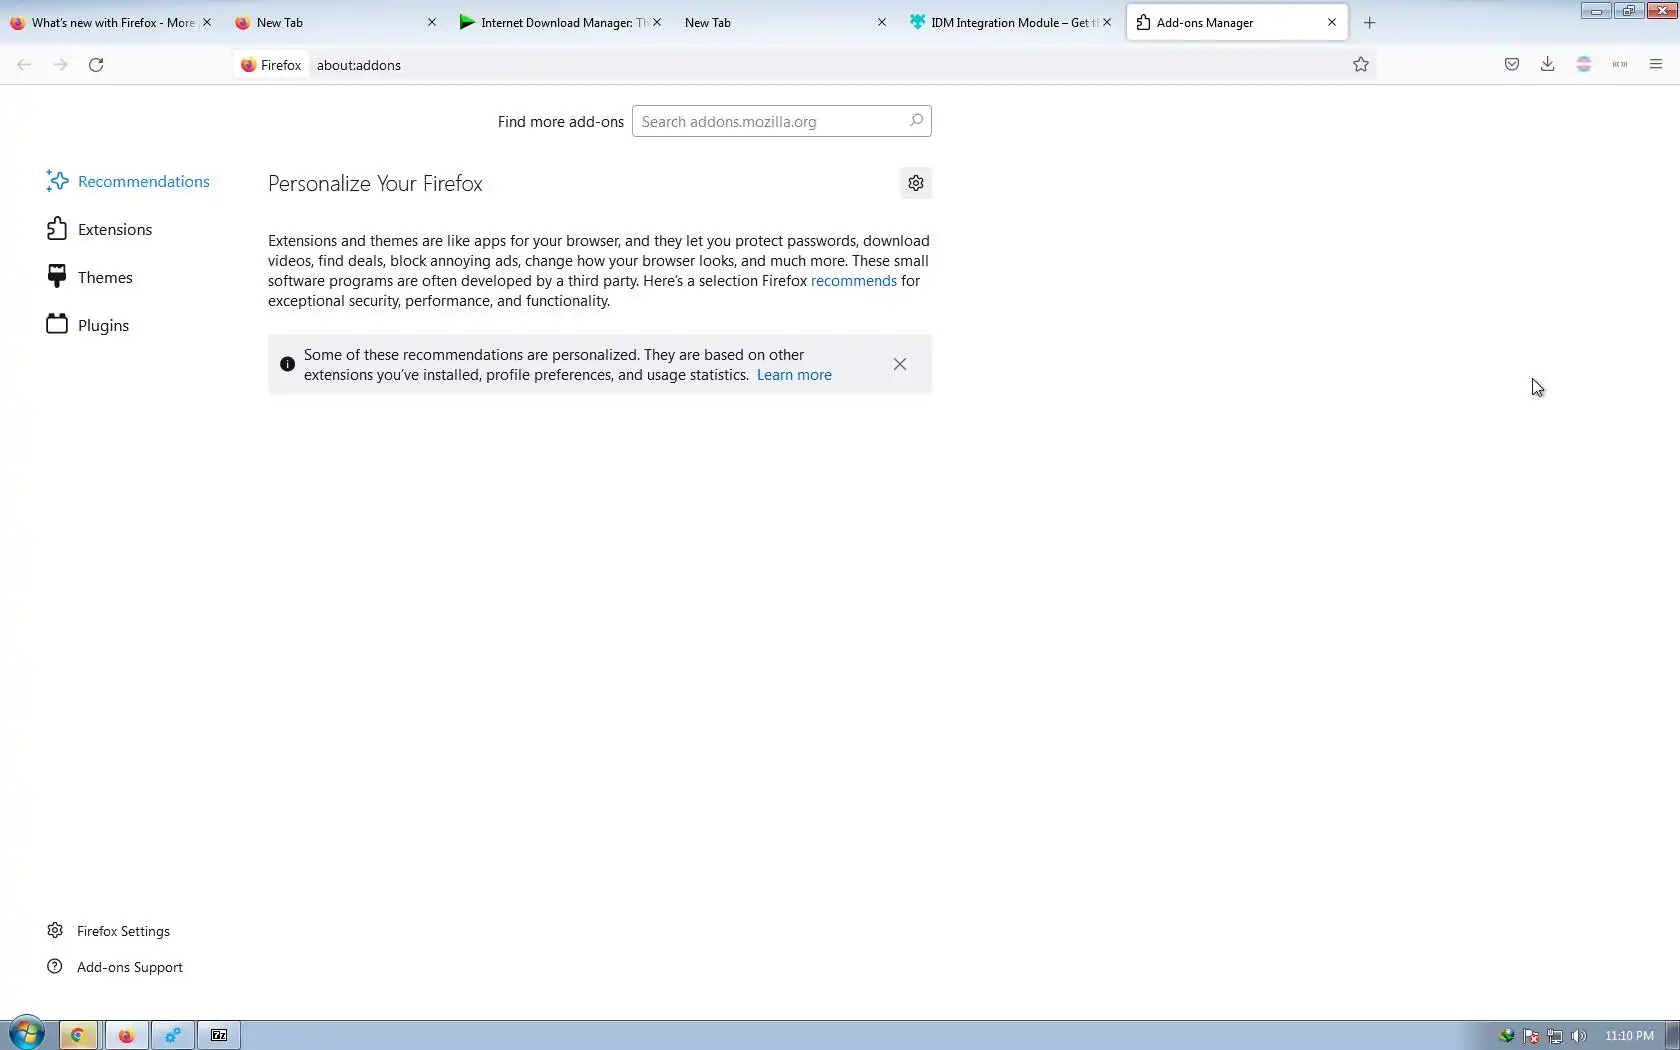
Task: Open the gears app on the taskbar
Action: coord(173,1035)
